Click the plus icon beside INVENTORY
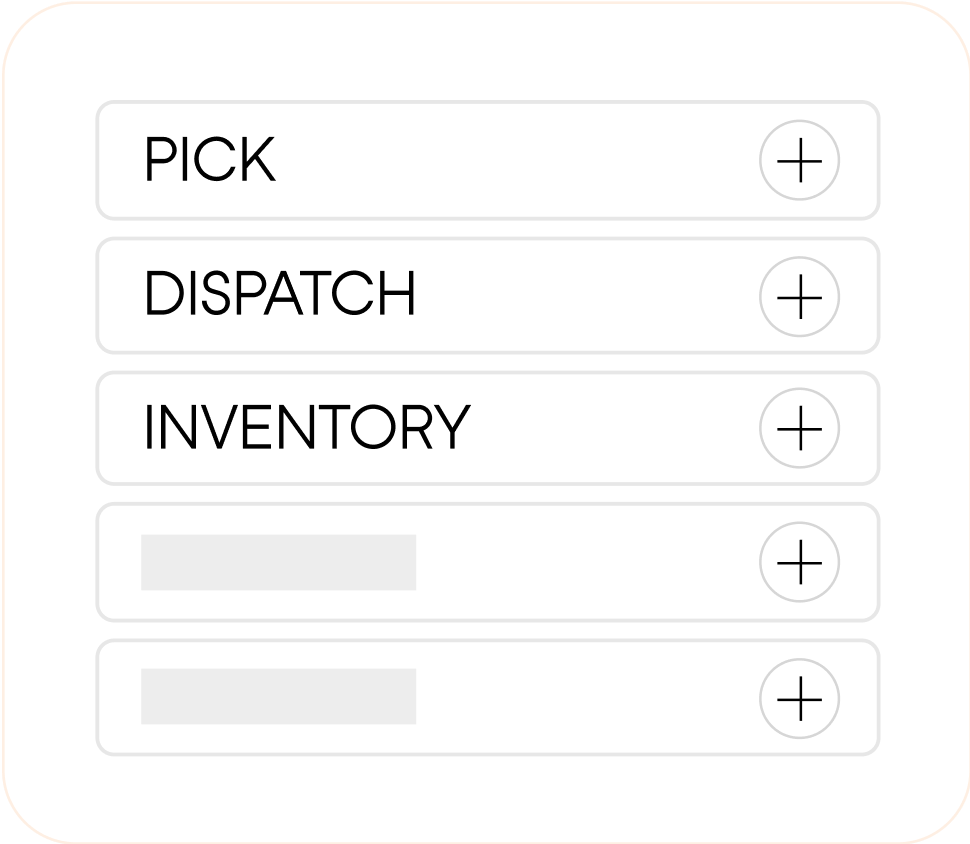The height and width of the screenshot is (844, 970). pyautogui.click(x=800, y=429)
